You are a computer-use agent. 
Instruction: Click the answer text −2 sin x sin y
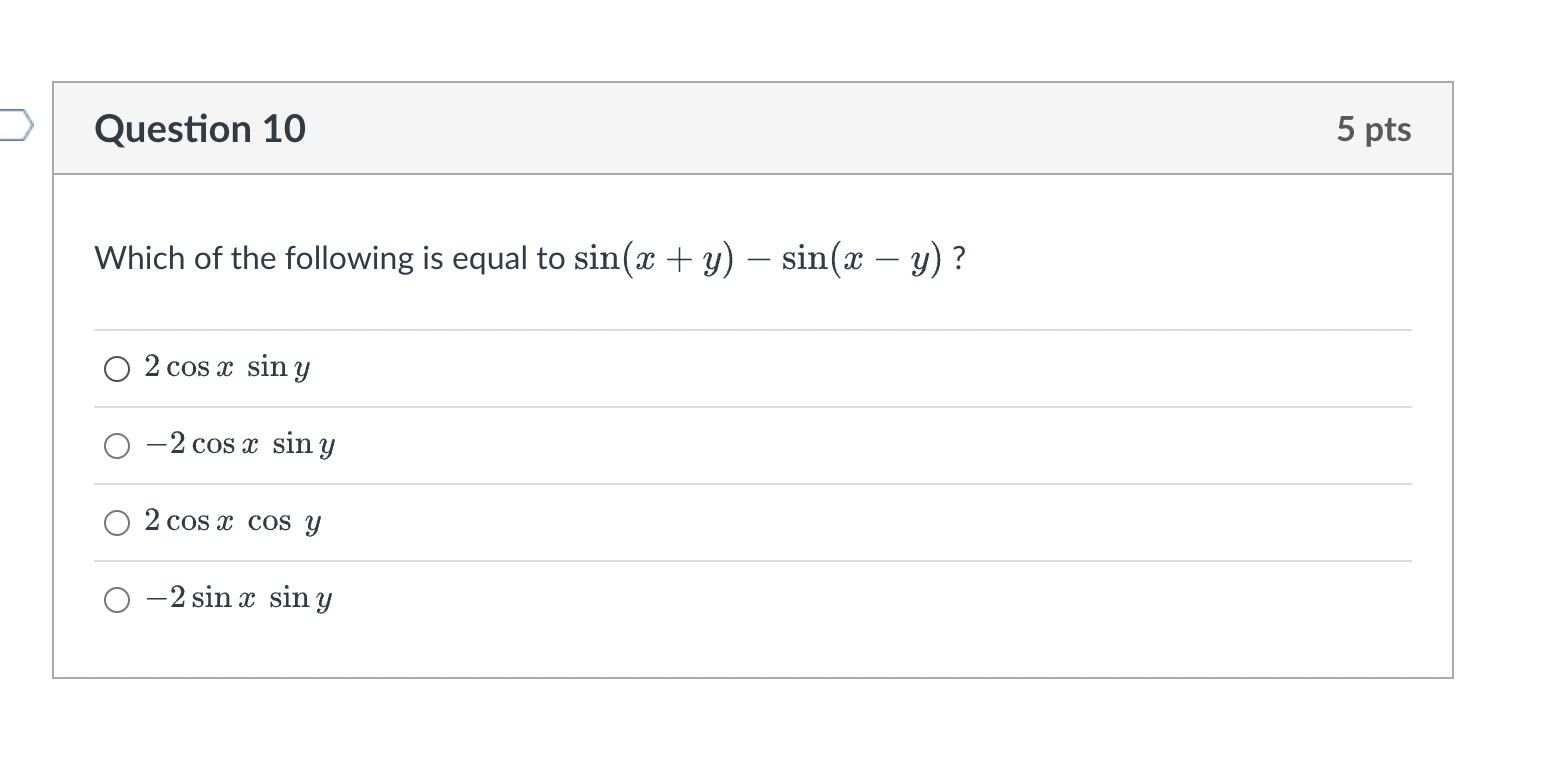[x=238, y=598]
